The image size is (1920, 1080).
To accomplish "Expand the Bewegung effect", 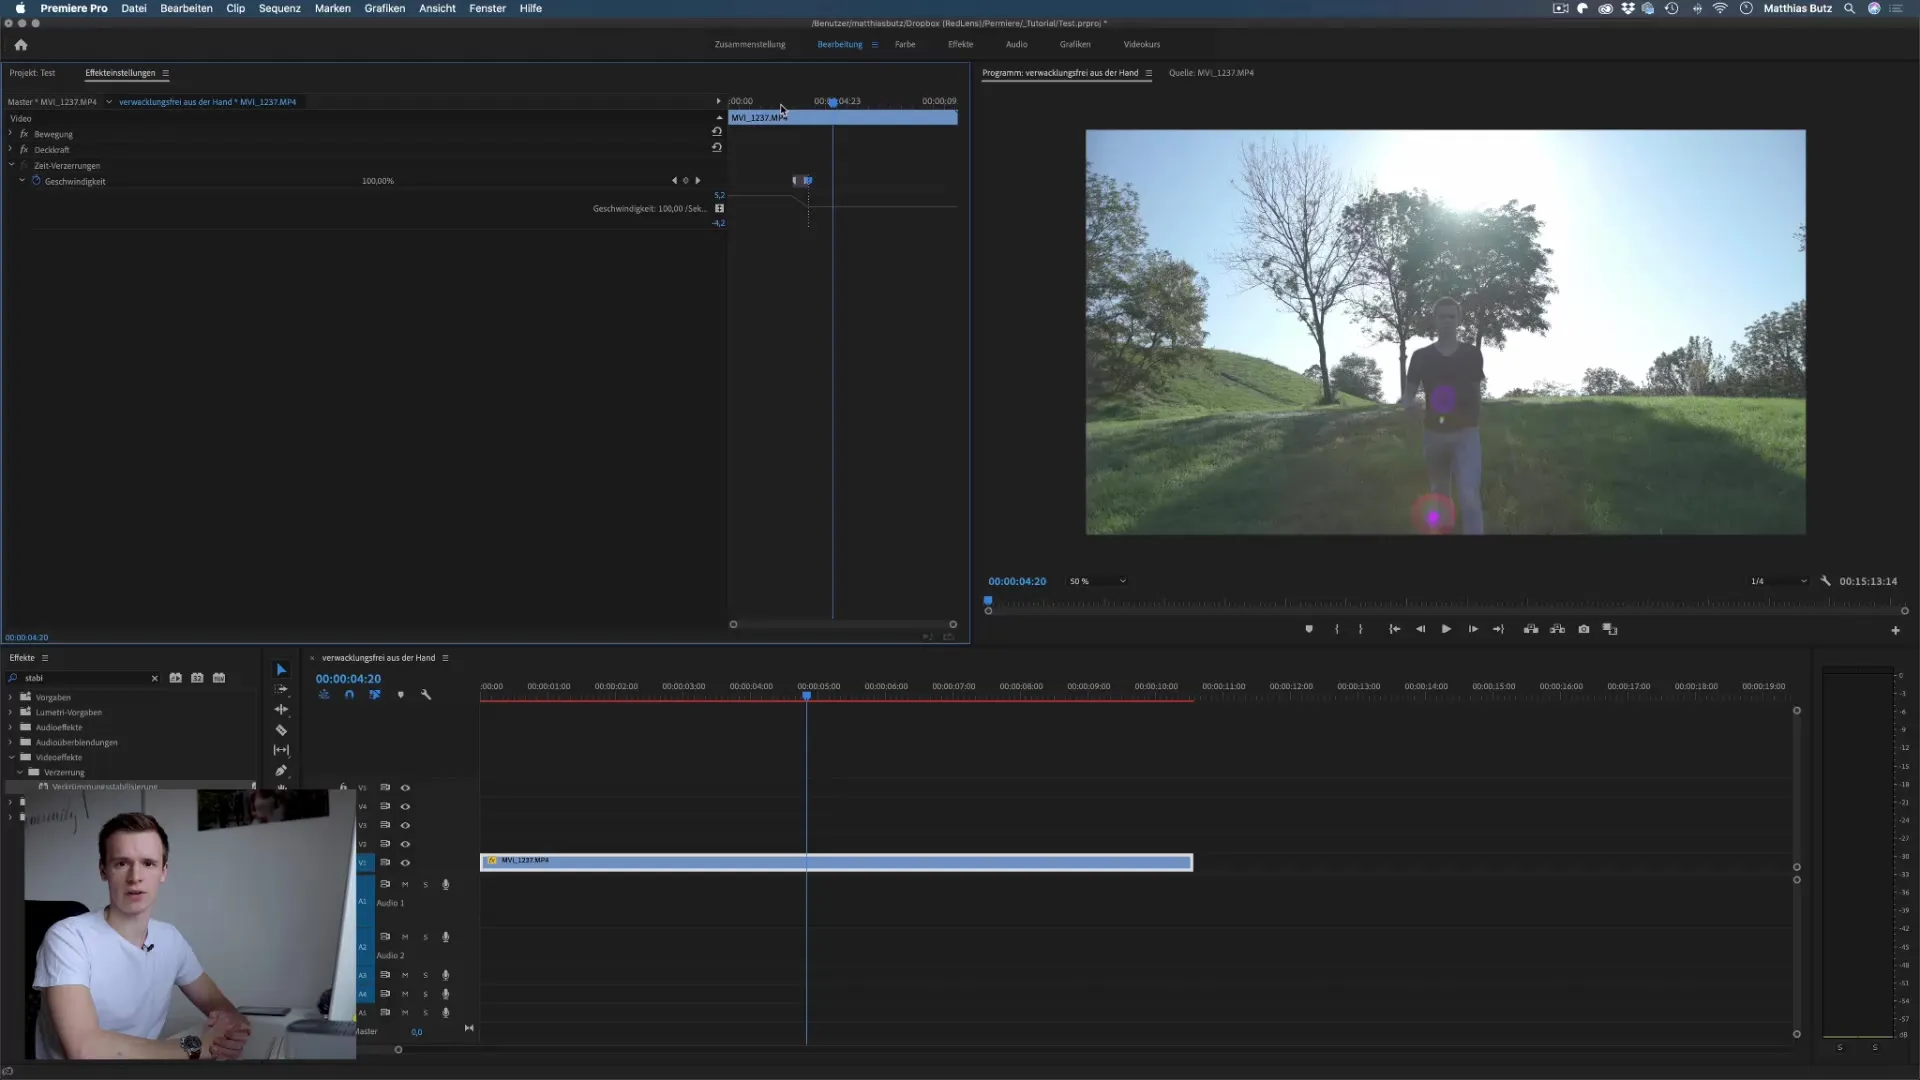I will click(x=11, y=133).
